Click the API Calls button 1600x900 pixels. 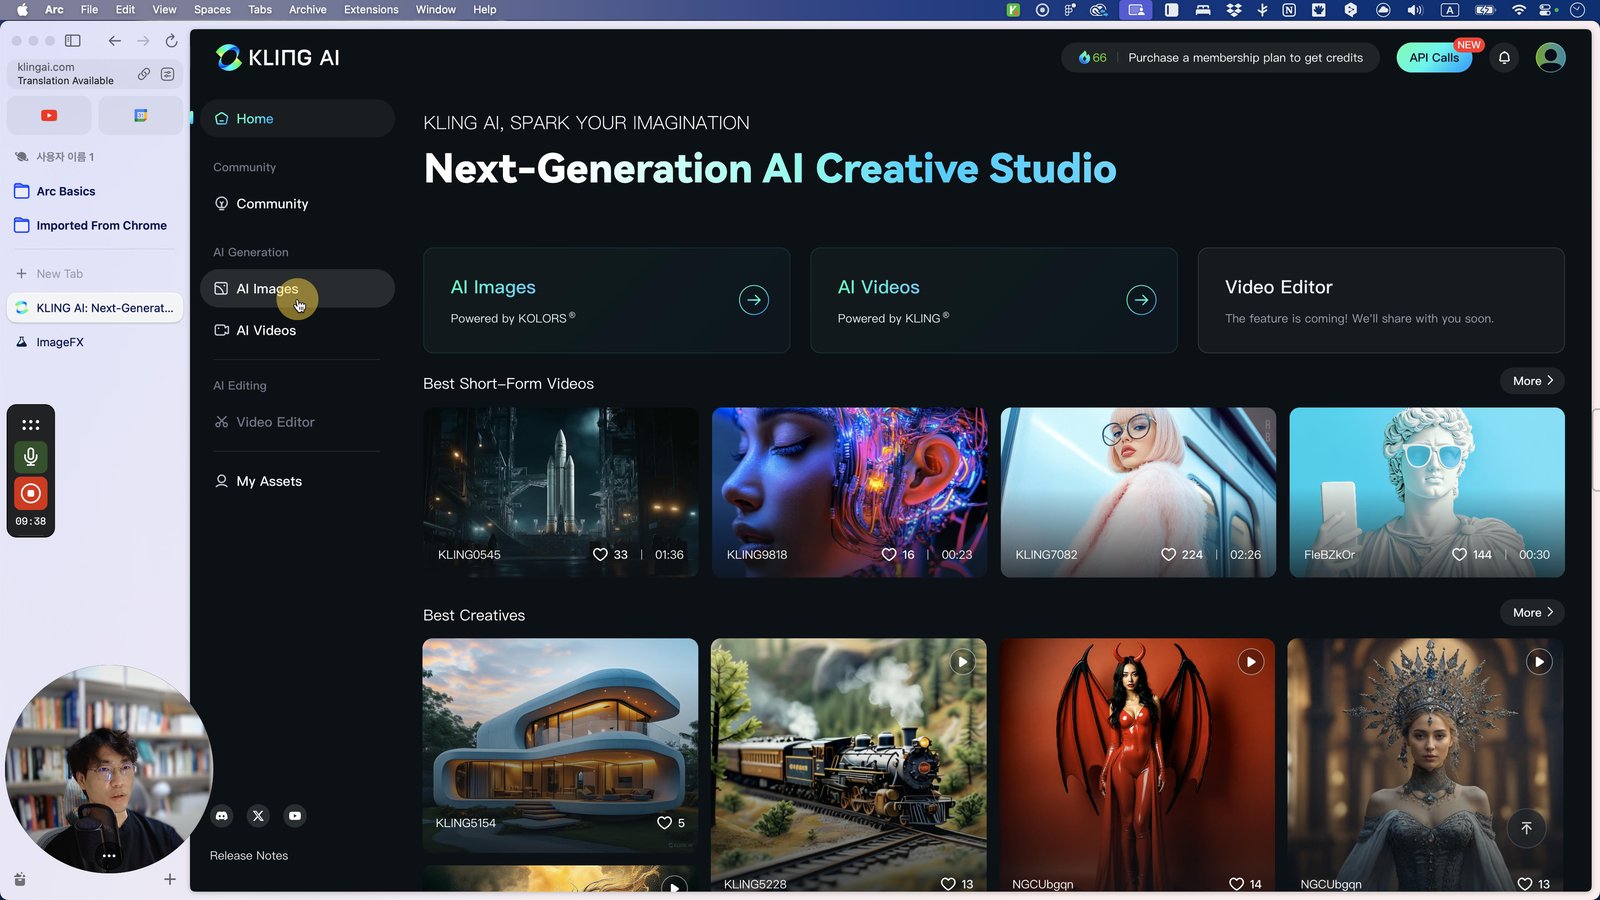click(x=1434, y=58)
